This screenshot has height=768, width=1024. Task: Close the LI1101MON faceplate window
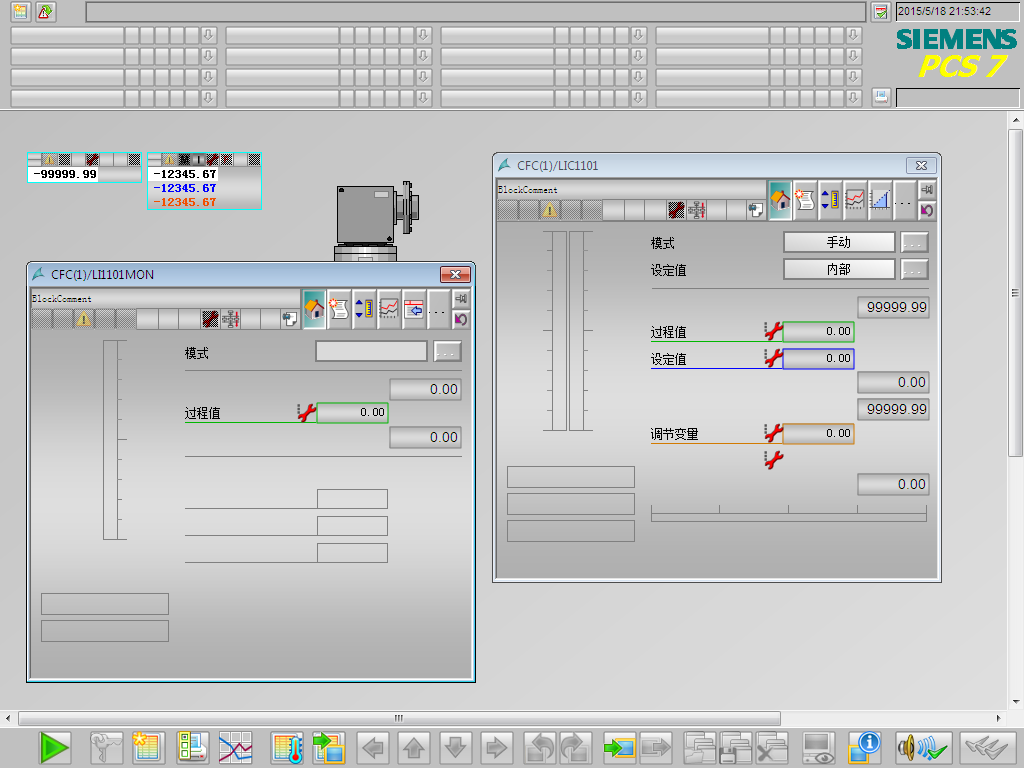pyautogui.click(x=455, y=274)
